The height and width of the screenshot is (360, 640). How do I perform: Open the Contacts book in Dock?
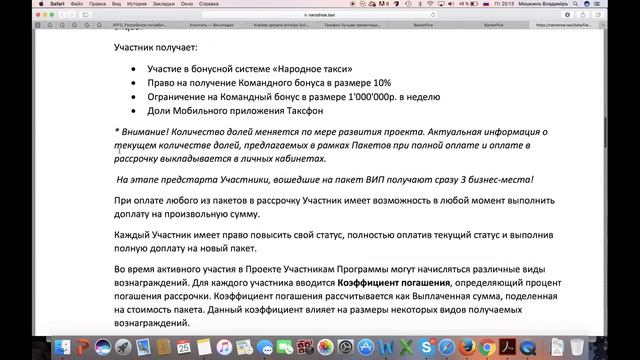pyautogui.click(x=163, y=347)
